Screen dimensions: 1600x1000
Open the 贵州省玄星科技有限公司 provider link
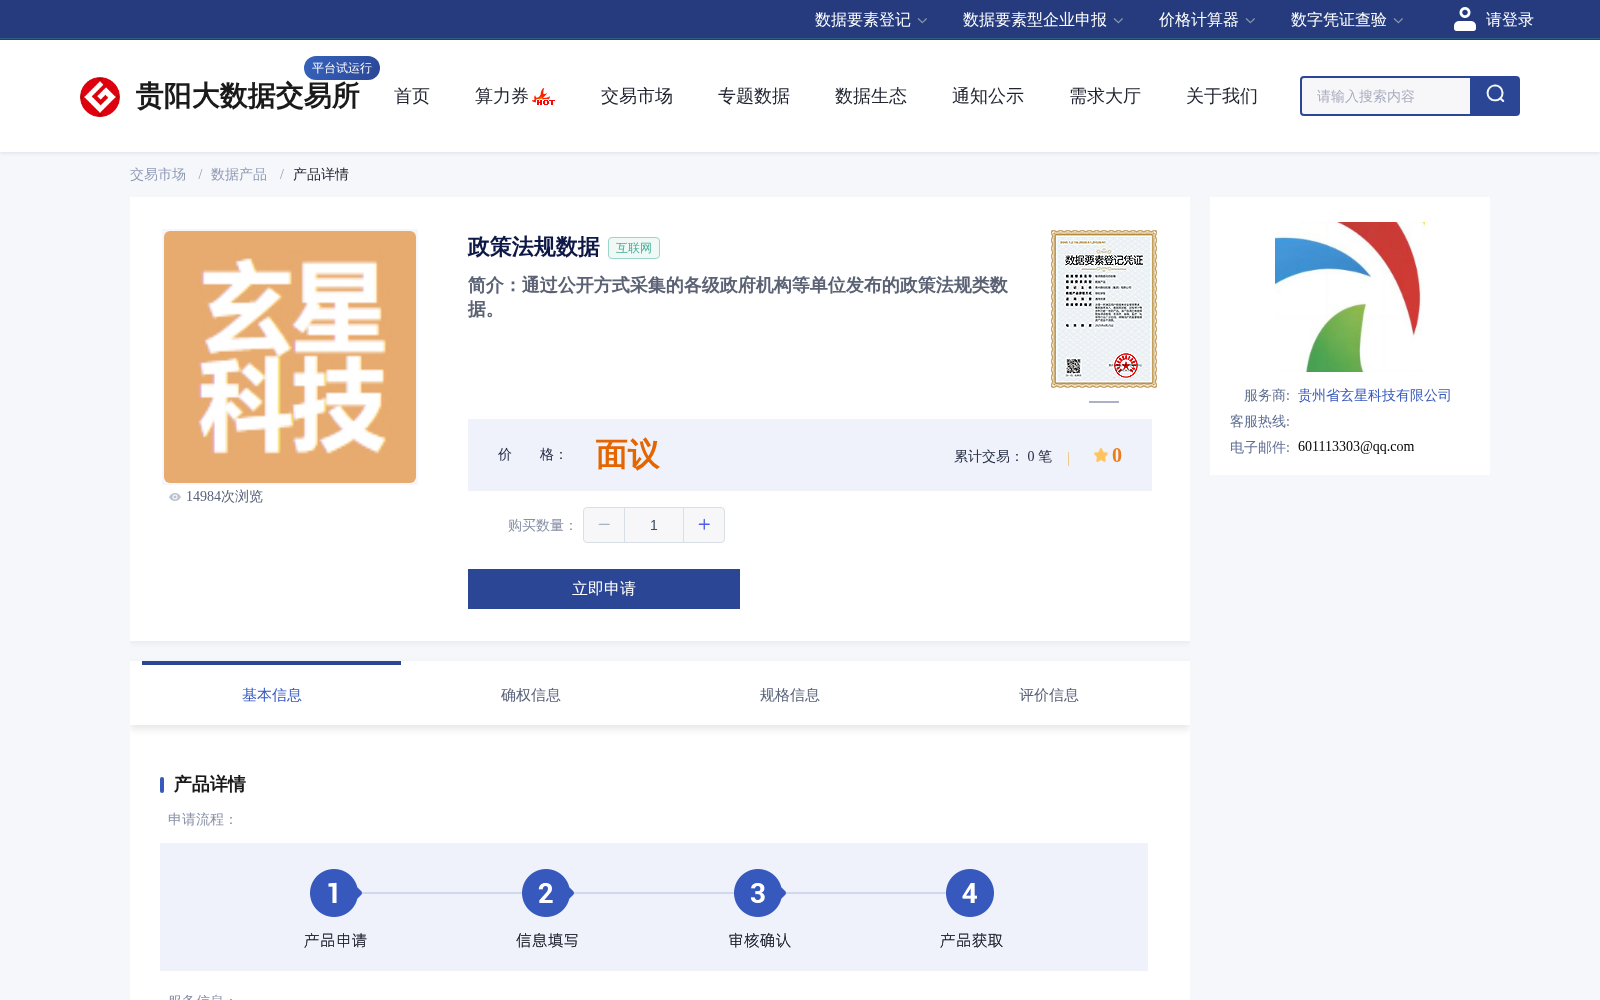point(1374,395)
